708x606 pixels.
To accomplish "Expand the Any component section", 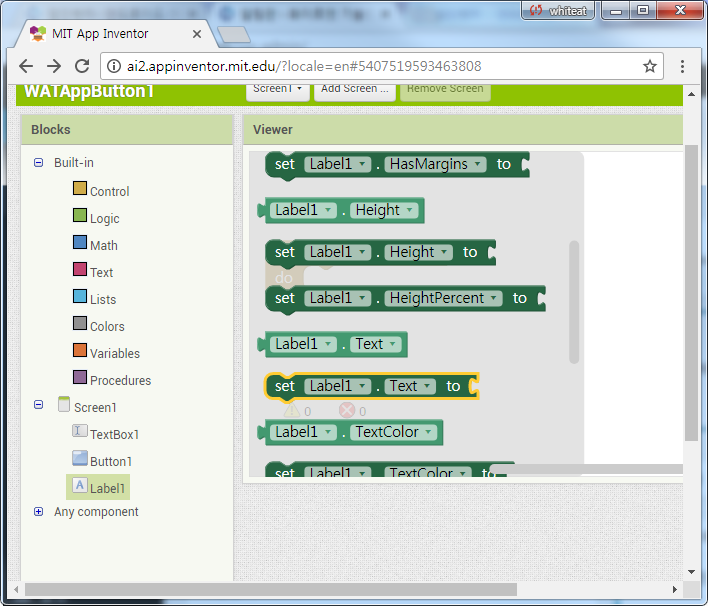I will 39,512.
